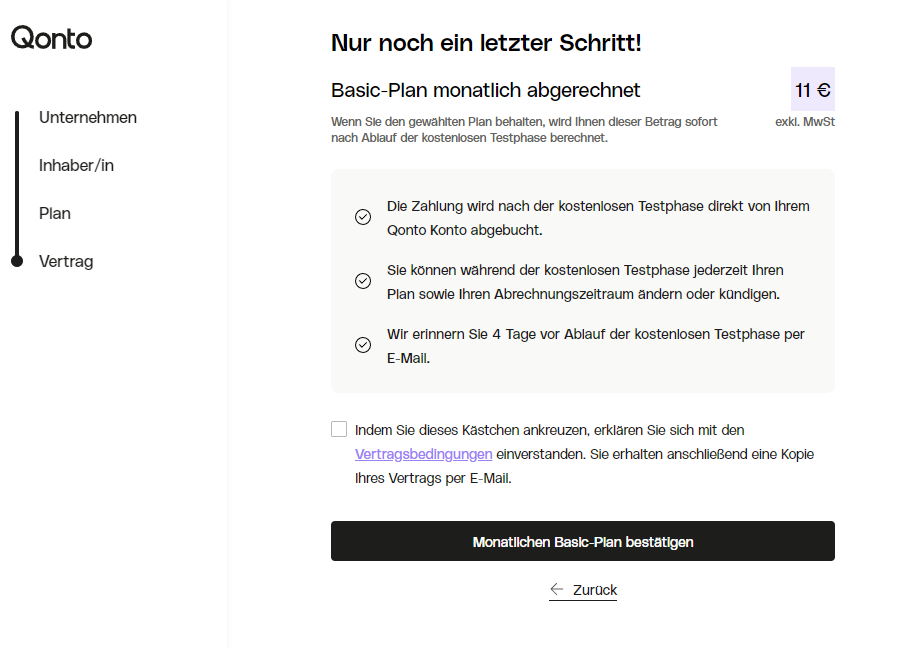Image resolution: width=902 pixels, height=648 pixels.
Task: Click the heading Nur noch ein letzter Schritt
Action: [x=486, y=43]
